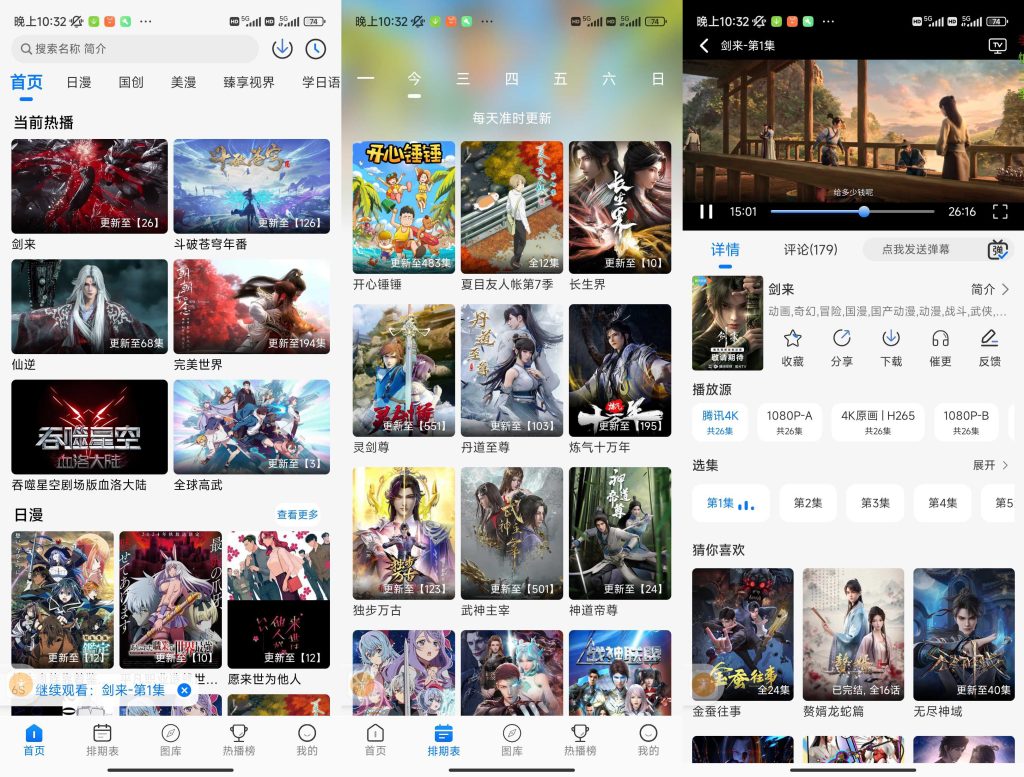This screenshot has width=1024, height=777.
Task: Tap the back arrow next to 剑来-第1集
Action: [x=704, y=46]
